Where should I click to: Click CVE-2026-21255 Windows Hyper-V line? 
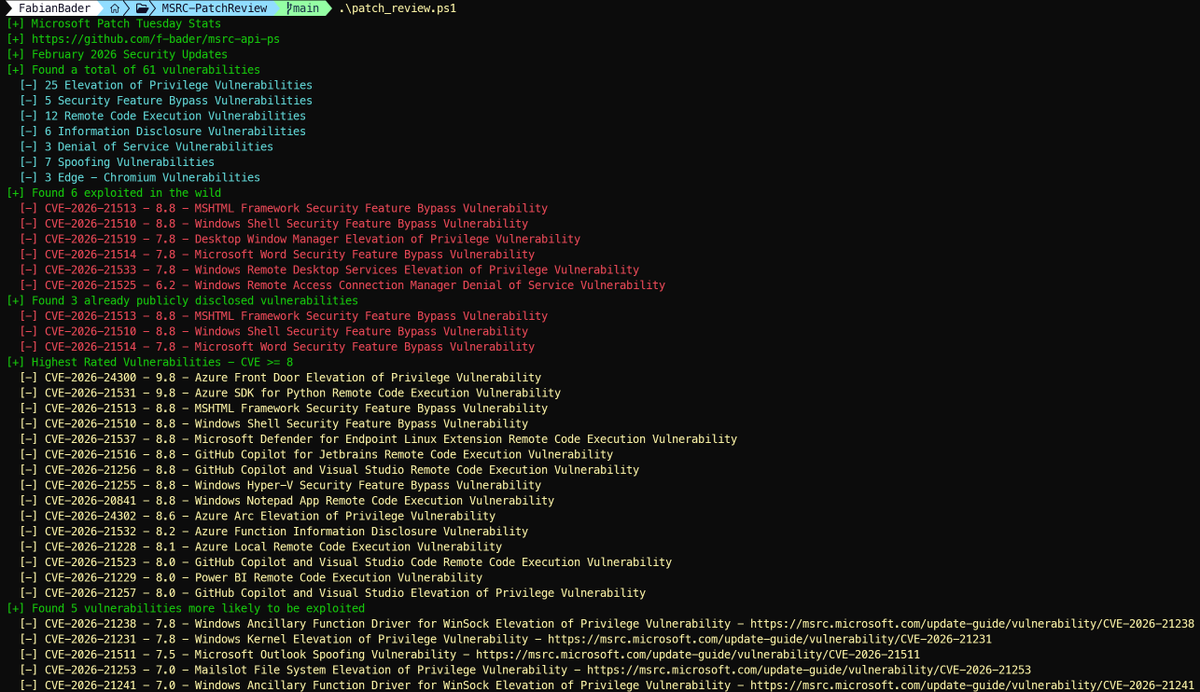coord(280,485)
